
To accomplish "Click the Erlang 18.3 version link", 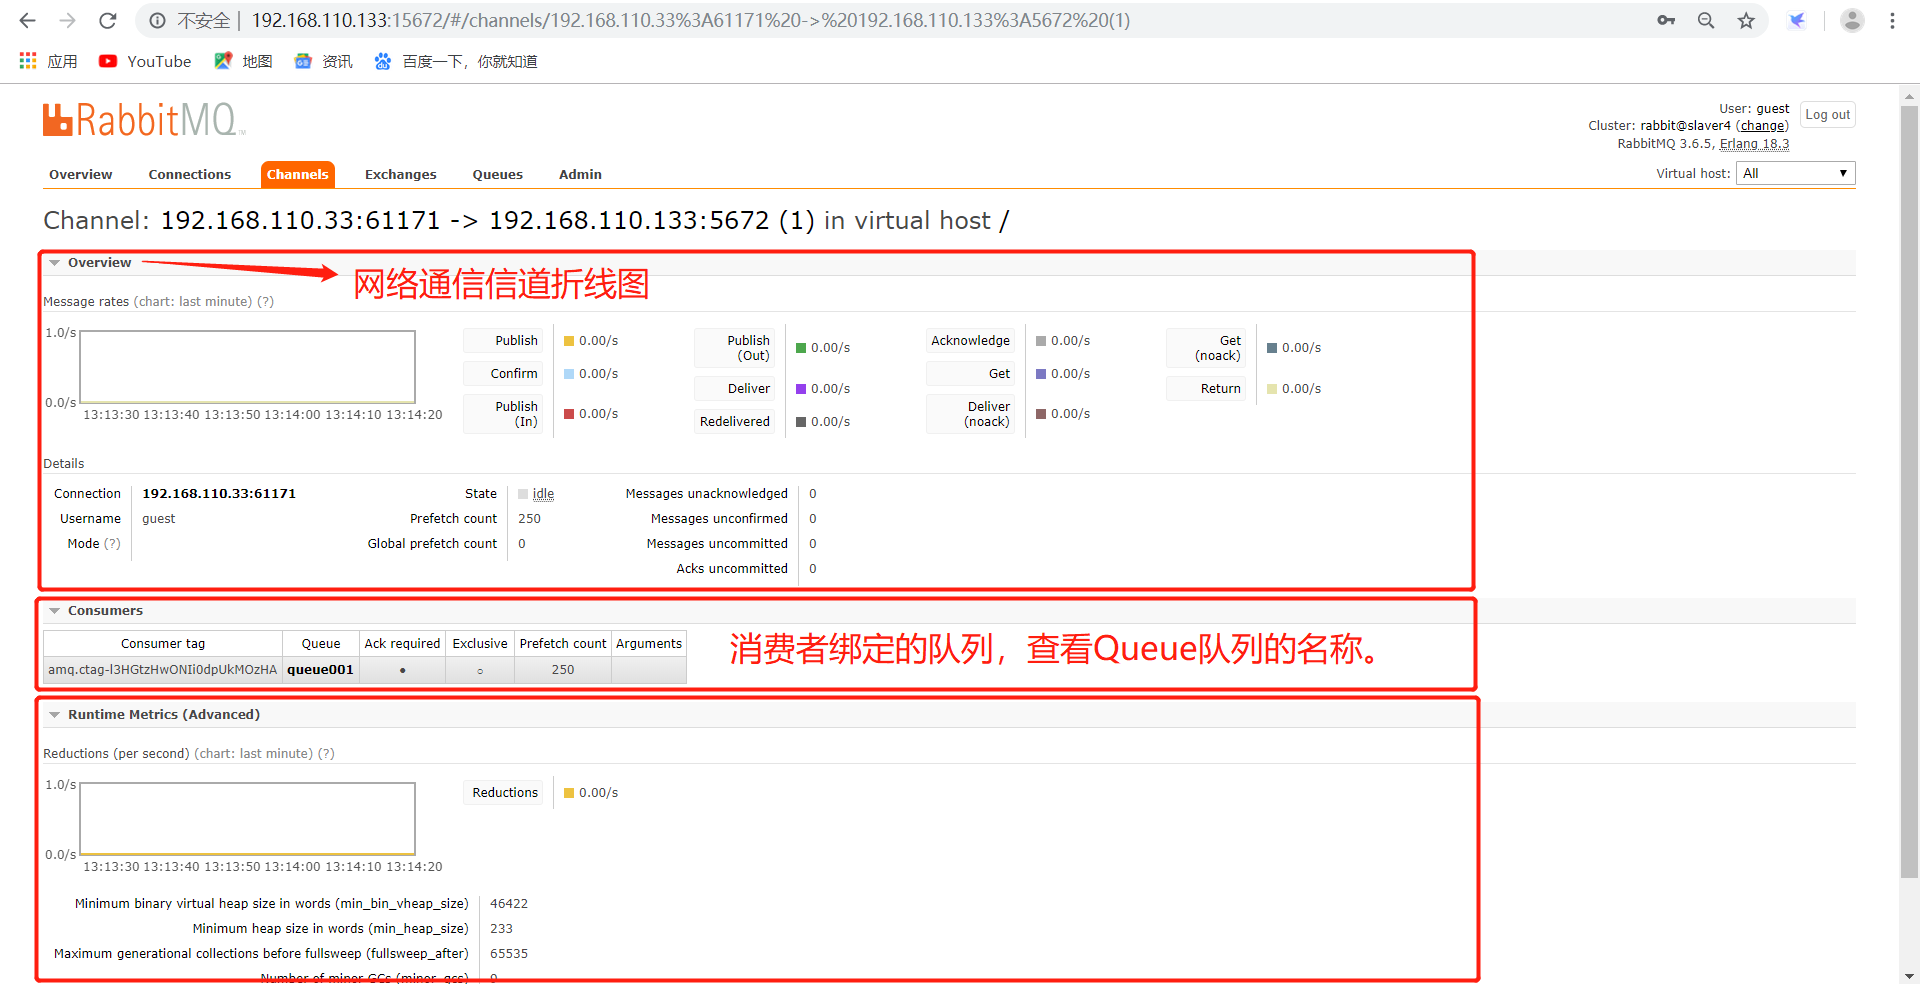I will click(1754, 144).
